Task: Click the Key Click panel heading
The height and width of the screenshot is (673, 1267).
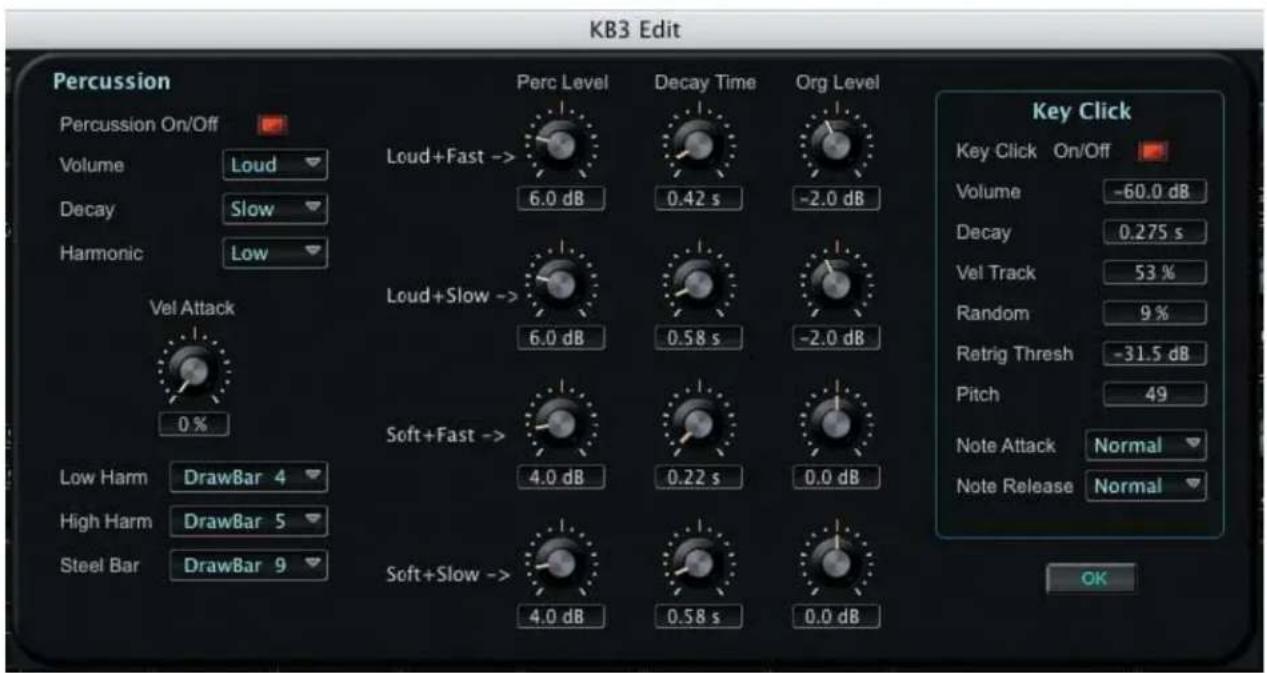Action: [1080, 111]
